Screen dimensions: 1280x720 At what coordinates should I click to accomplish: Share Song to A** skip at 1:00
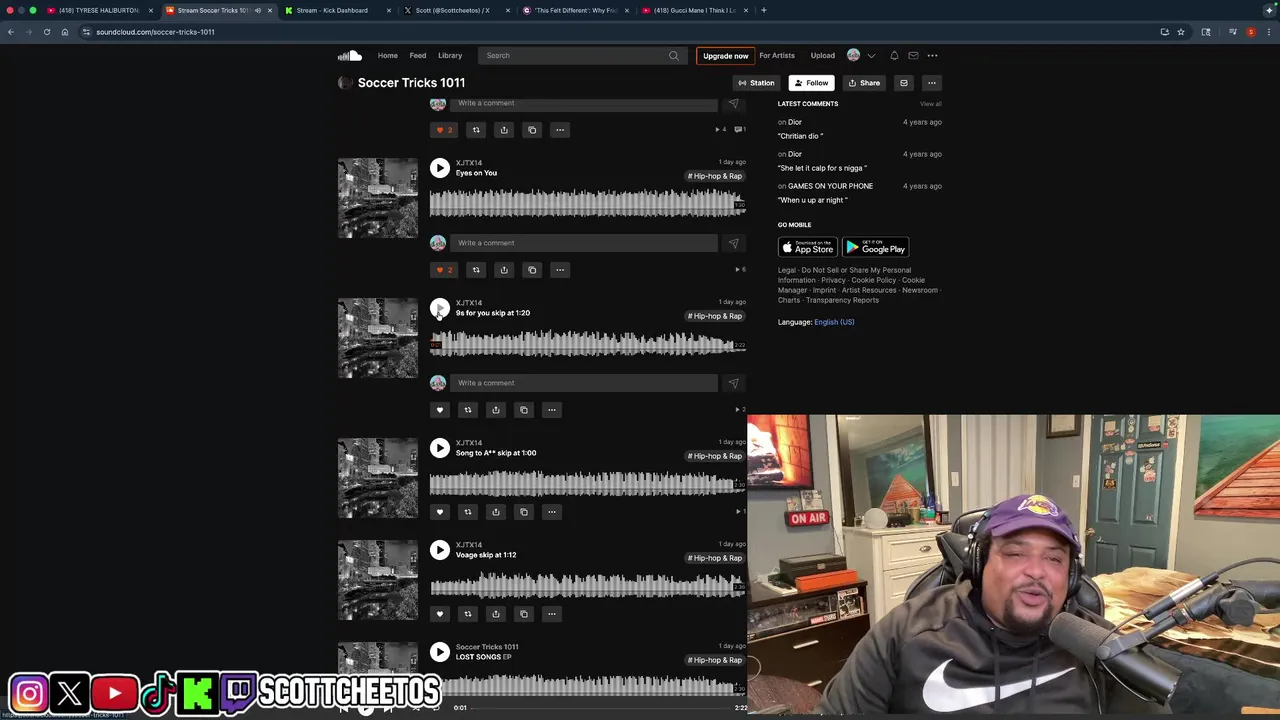tap(495, 512)
